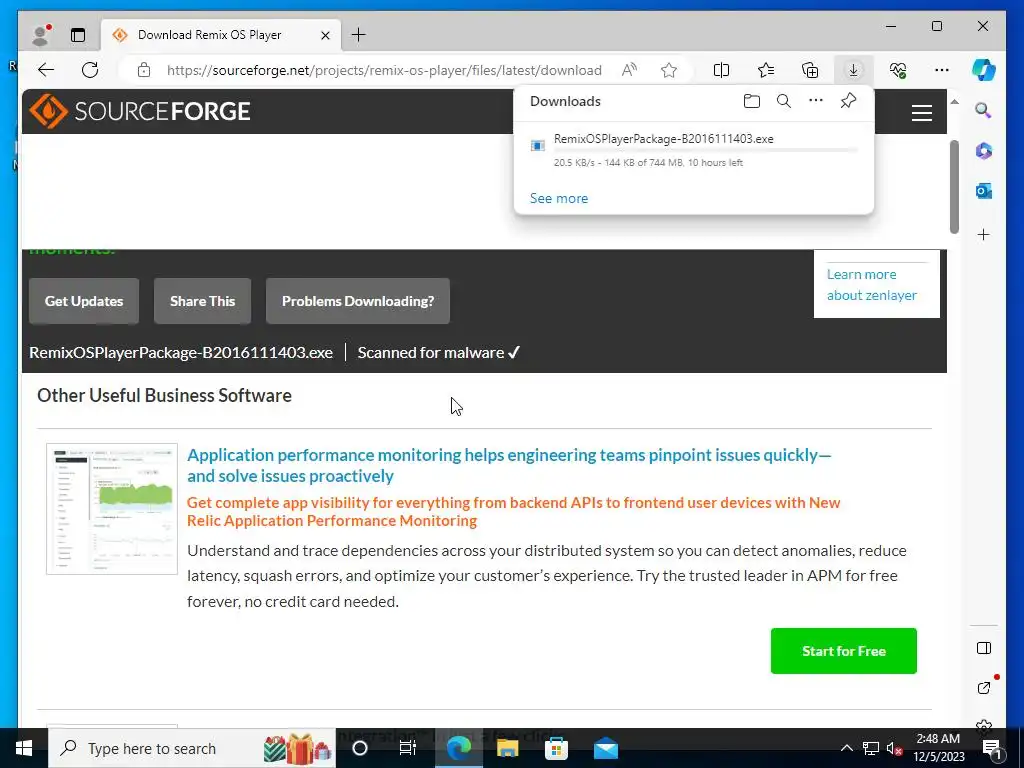Viewport: 1024px width, 768px height.
Task: Click scrollbar up arrow
Action: [954, 102]
